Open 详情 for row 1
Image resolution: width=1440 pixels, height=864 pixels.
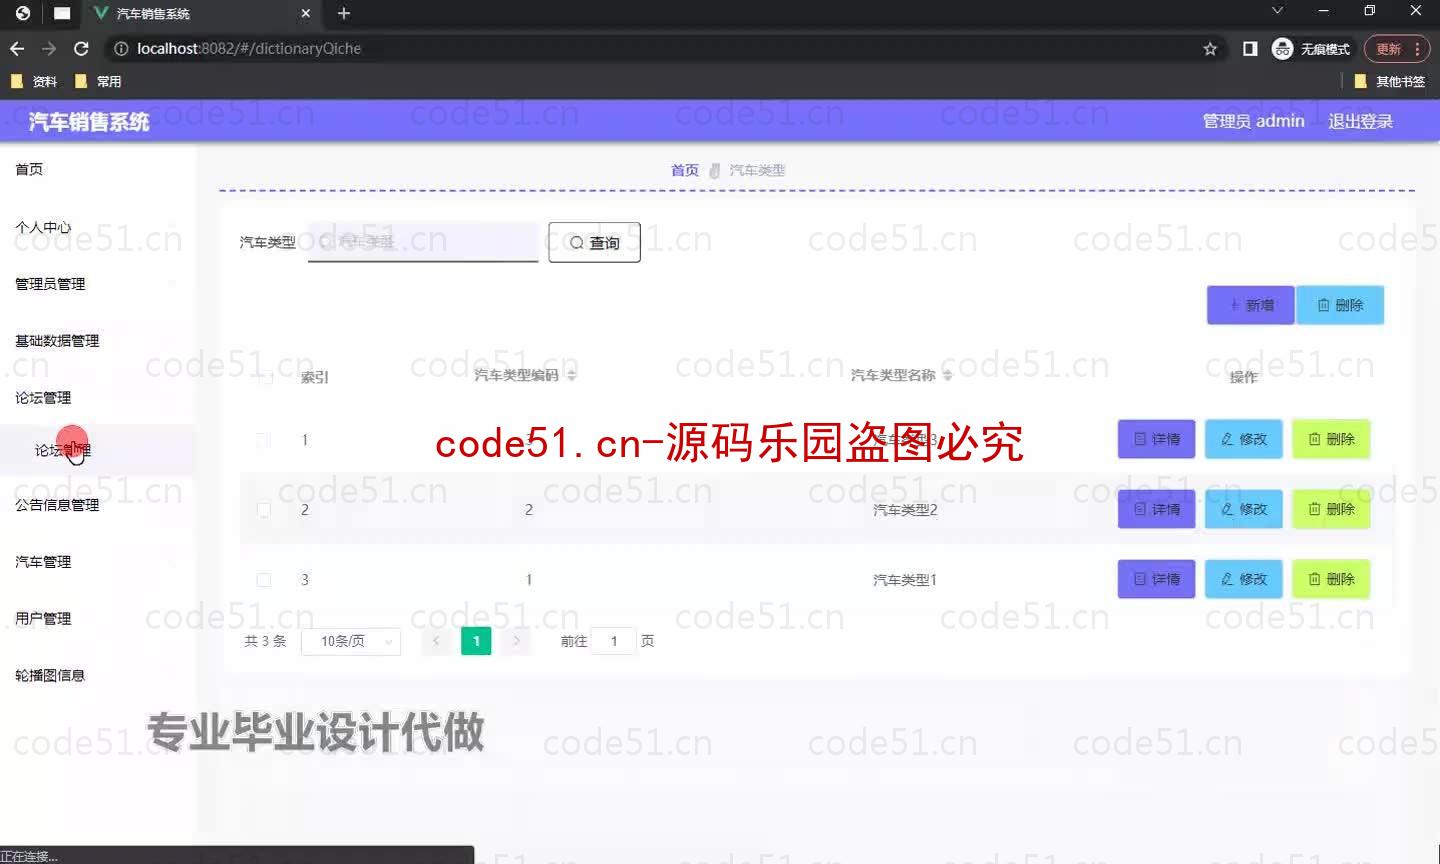click(x=1156, y=439)
